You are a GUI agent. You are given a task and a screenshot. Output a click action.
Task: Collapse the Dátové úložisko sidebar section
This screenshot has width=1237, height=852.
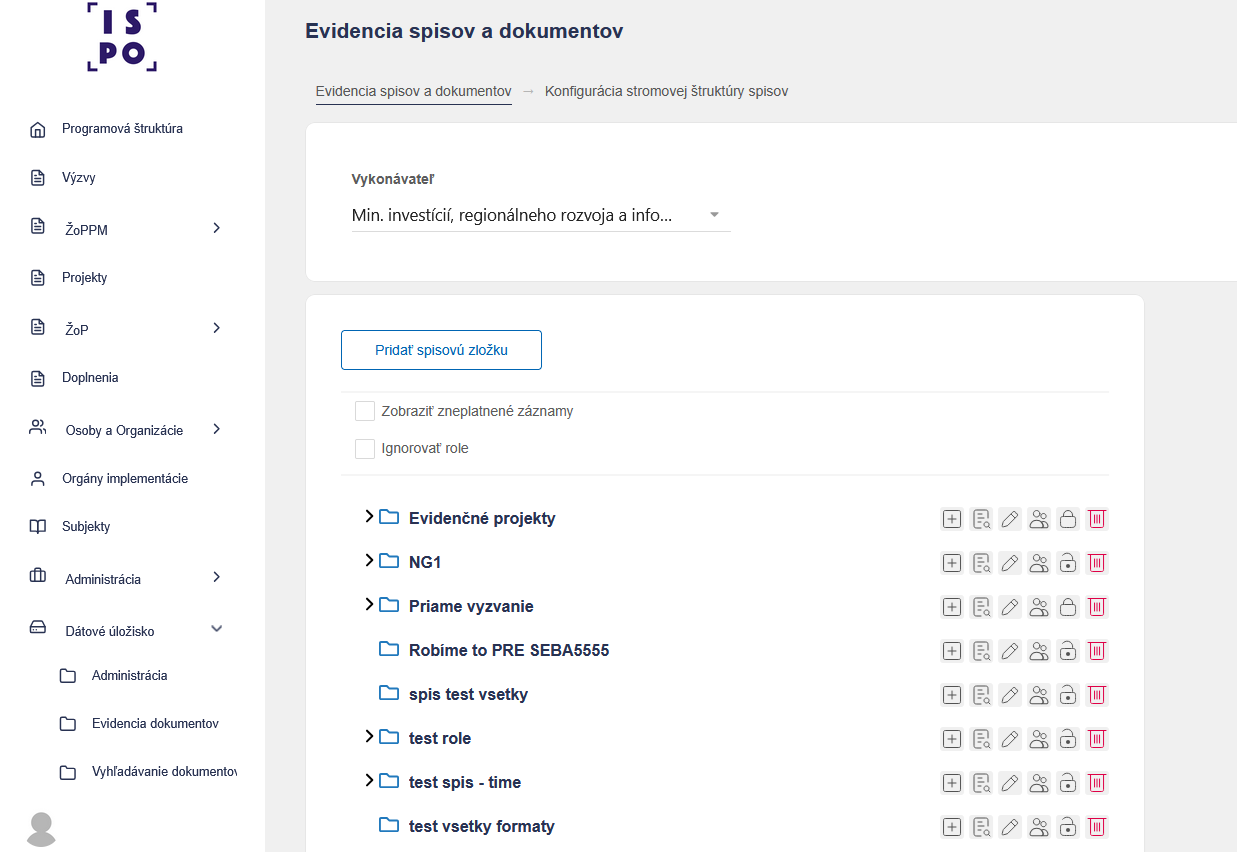[x=216, y=629]
